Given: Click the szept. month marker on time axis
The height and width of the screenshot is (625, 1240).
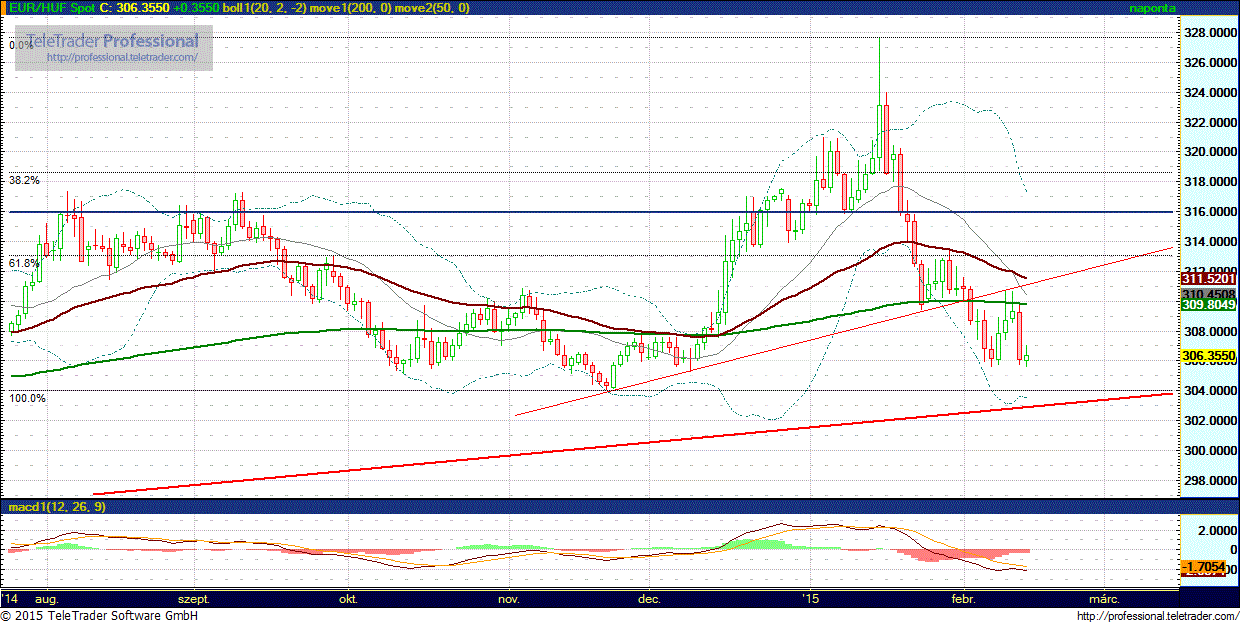Looking at the screenshot, I should [x=194, y=599].
